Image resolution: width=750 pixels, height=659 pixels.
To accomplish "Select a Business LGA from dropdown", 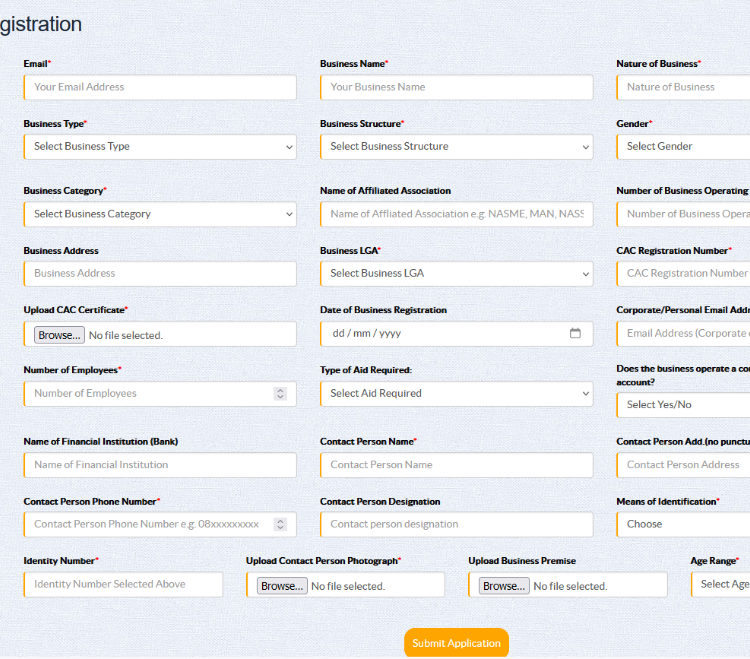I will point(456,274).
